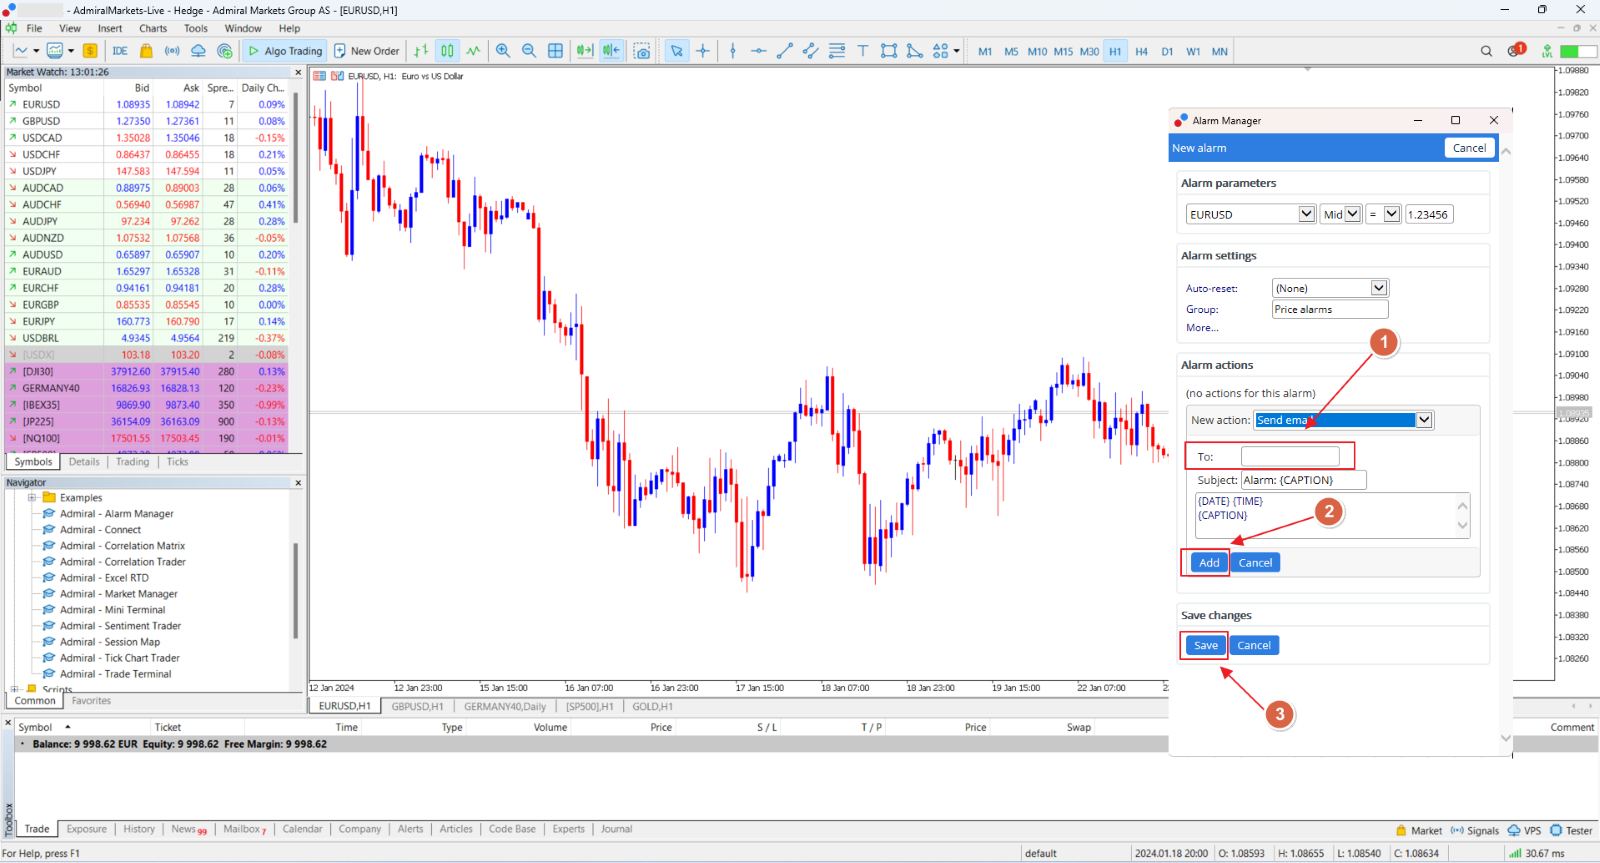
Task: Select the cursor arrow tool
Action: 677,51
